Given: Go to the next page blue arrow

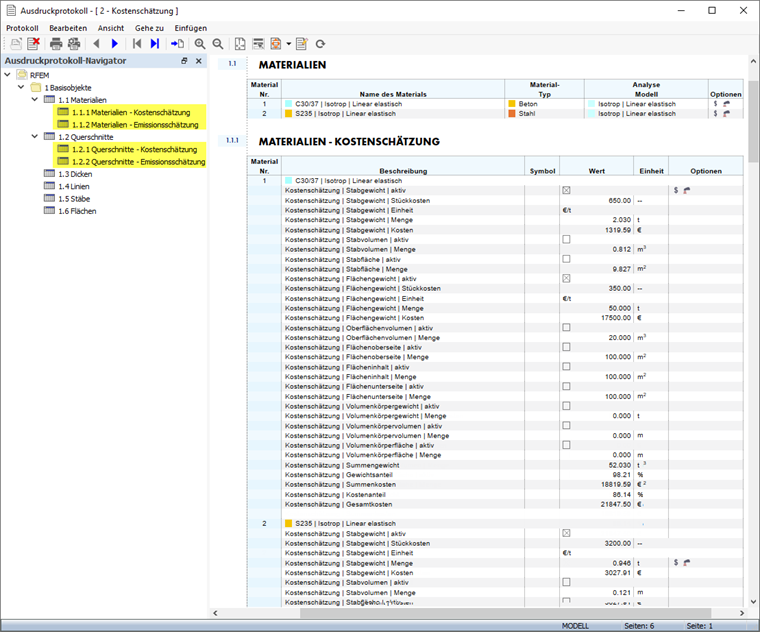Looking at the screenshot, I should [x=115, y=44].
